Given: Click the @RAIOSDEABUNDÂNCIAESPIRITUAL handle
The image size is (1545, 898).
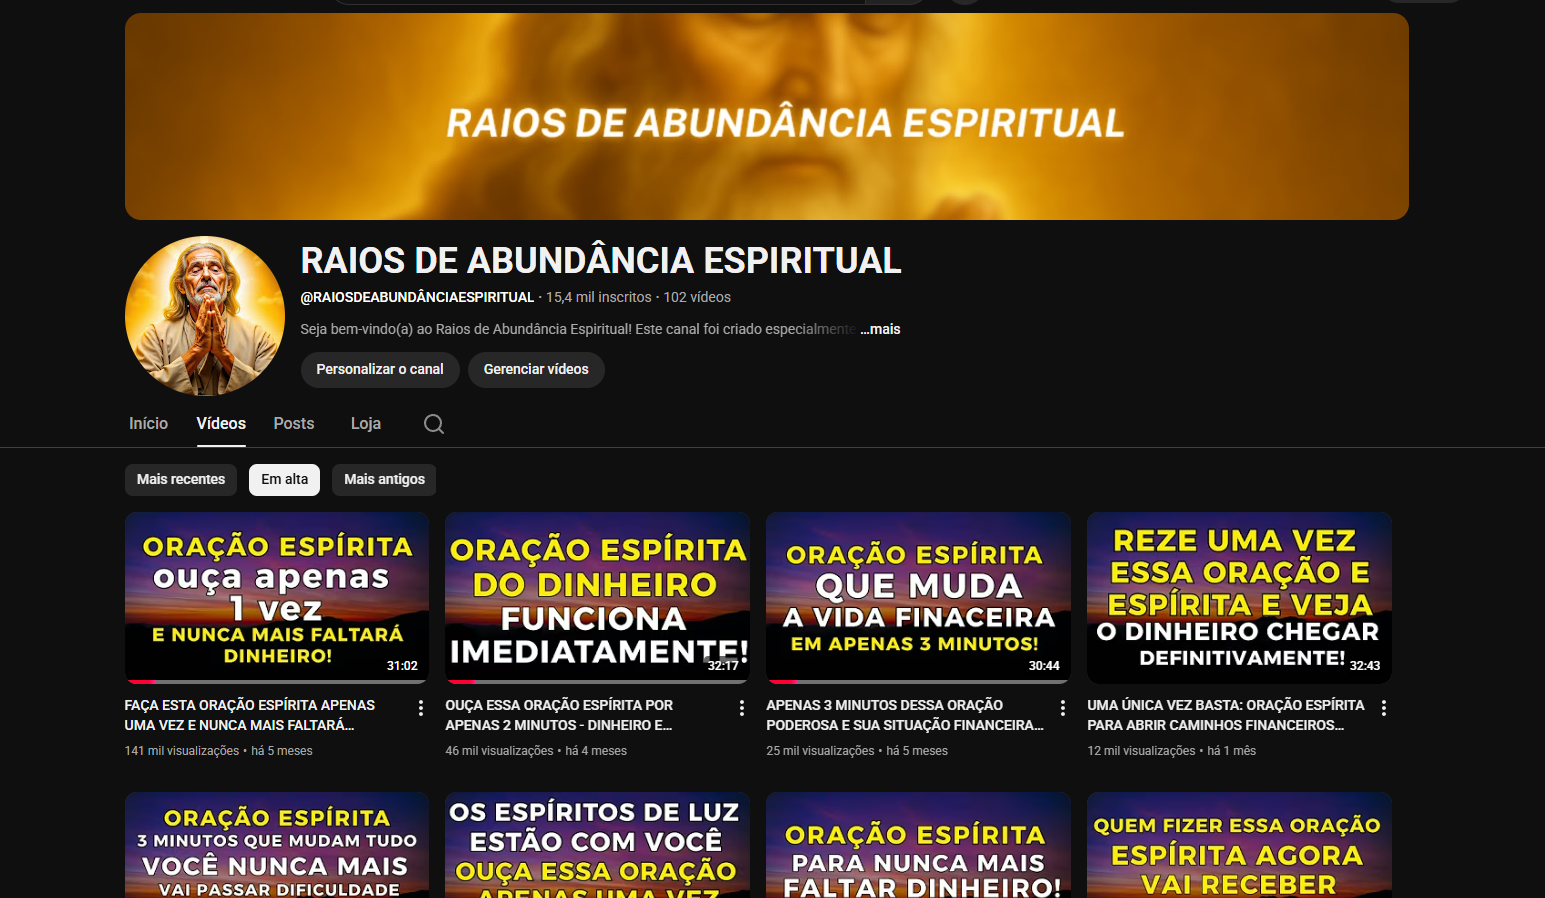Looking at the screenshot, I should [x=417, y=297].
